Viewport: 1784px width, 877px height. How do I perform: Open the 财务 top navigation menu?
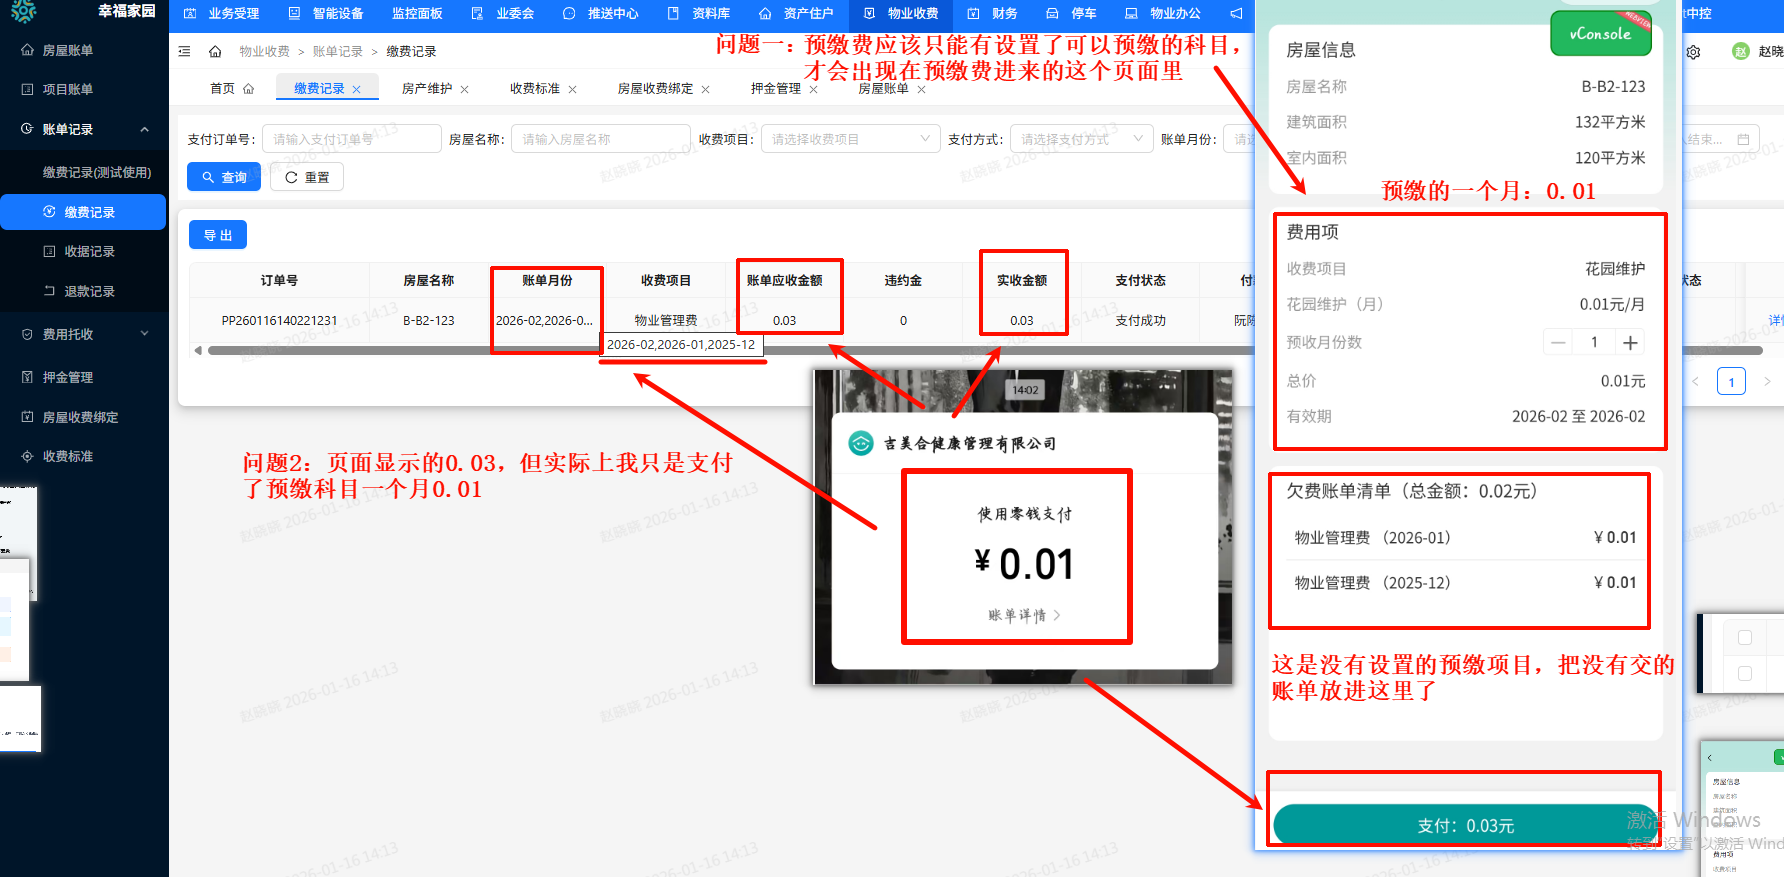993,14
